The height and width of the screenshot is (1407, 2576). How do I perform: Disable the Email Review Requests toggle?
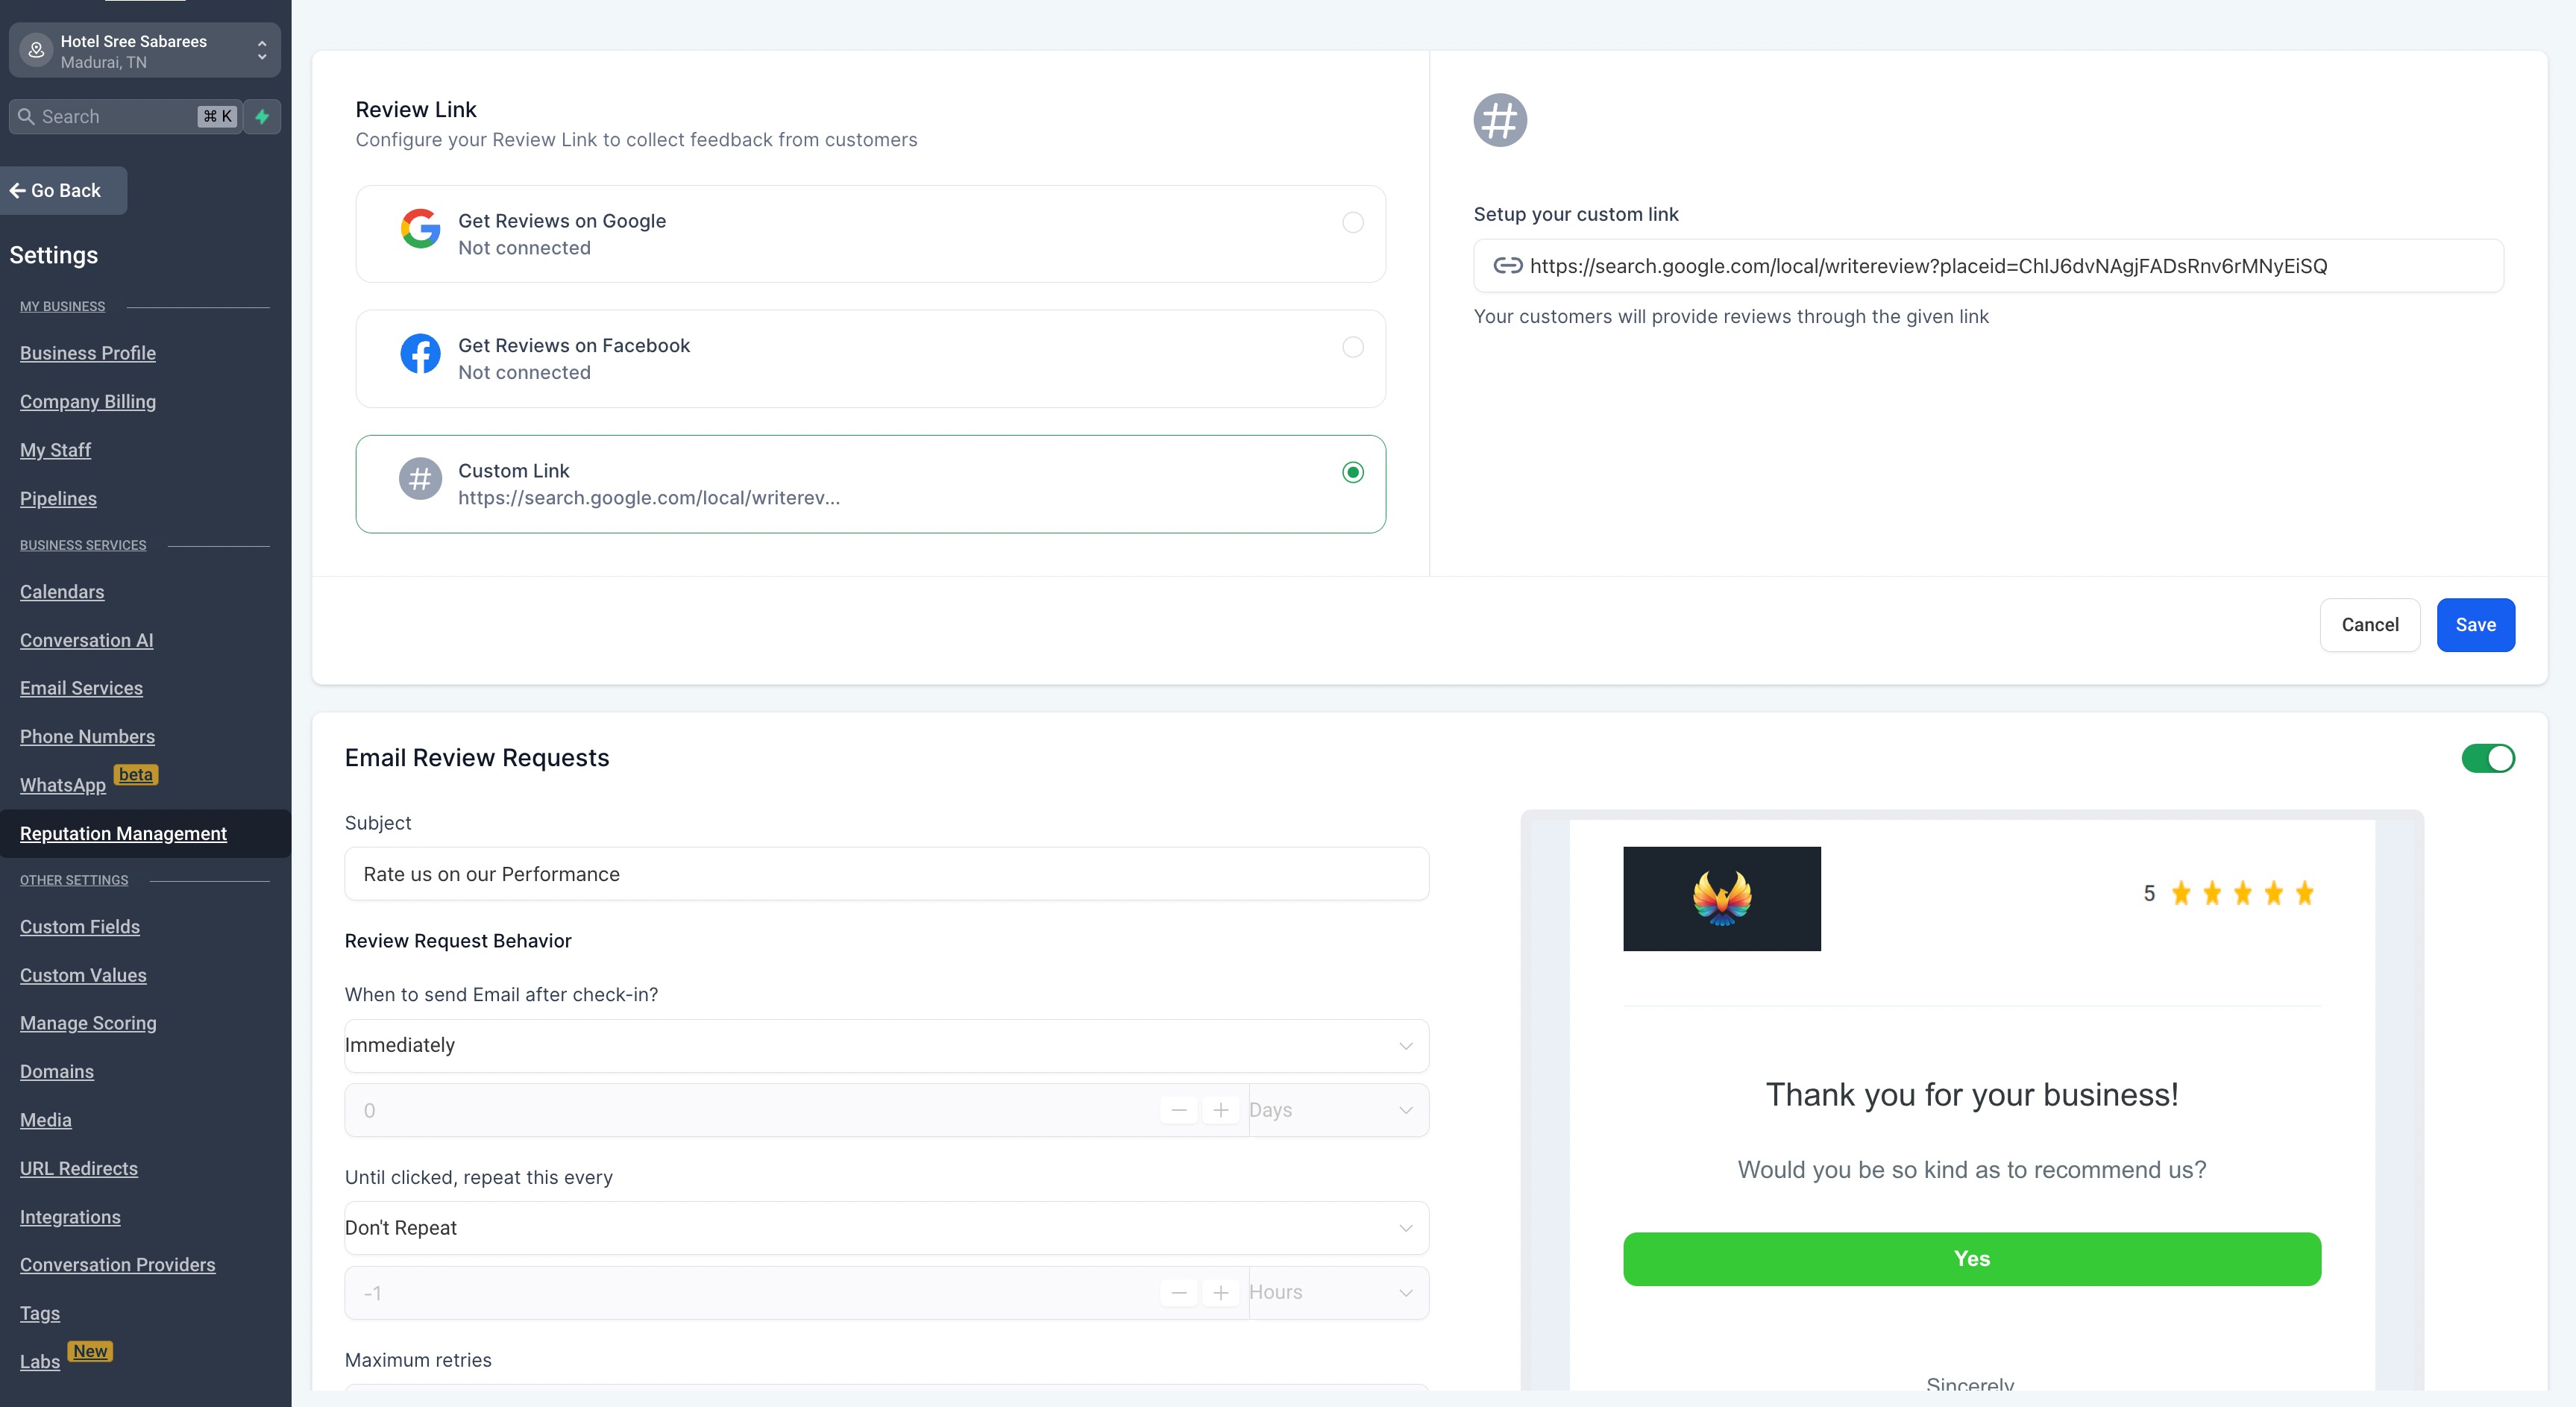point(2487,758)
